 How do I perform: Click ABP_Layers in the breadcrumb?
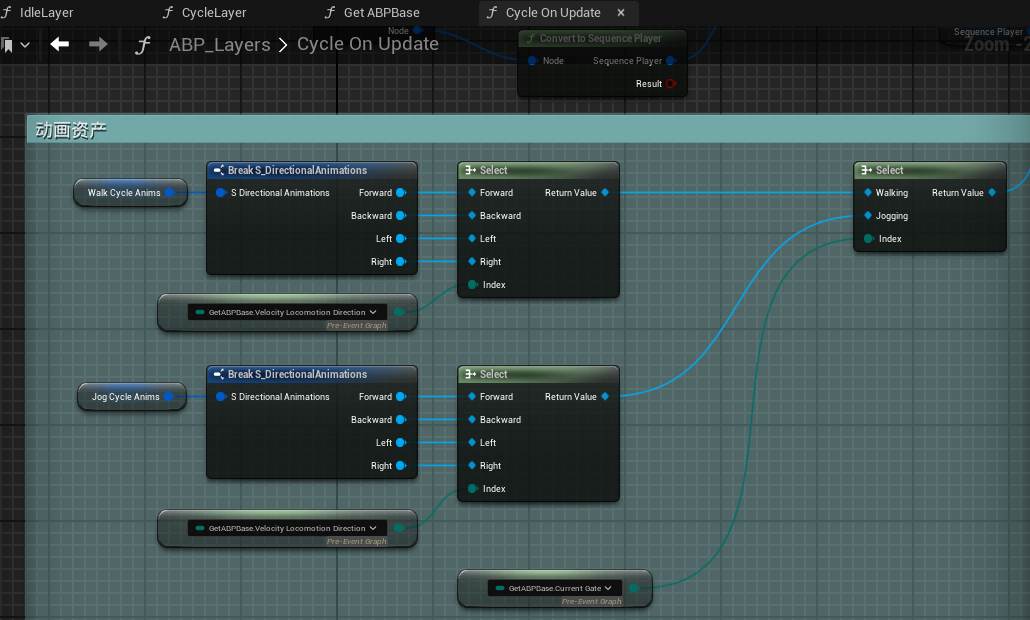pyautogui.click(x=219, y=44)
